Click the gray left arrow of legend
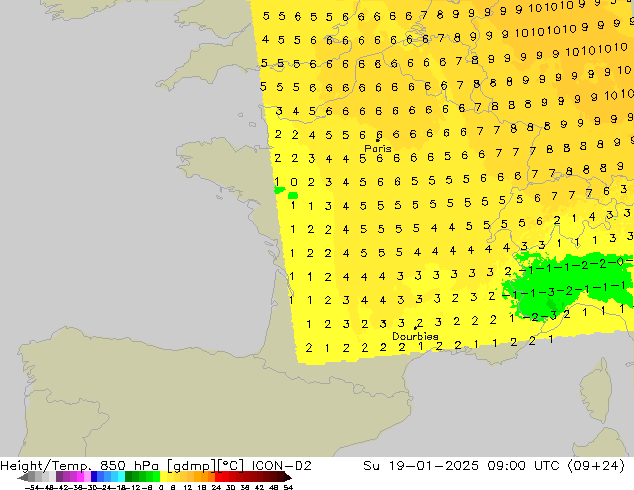The image size is (634, 490). coord(22,477)
